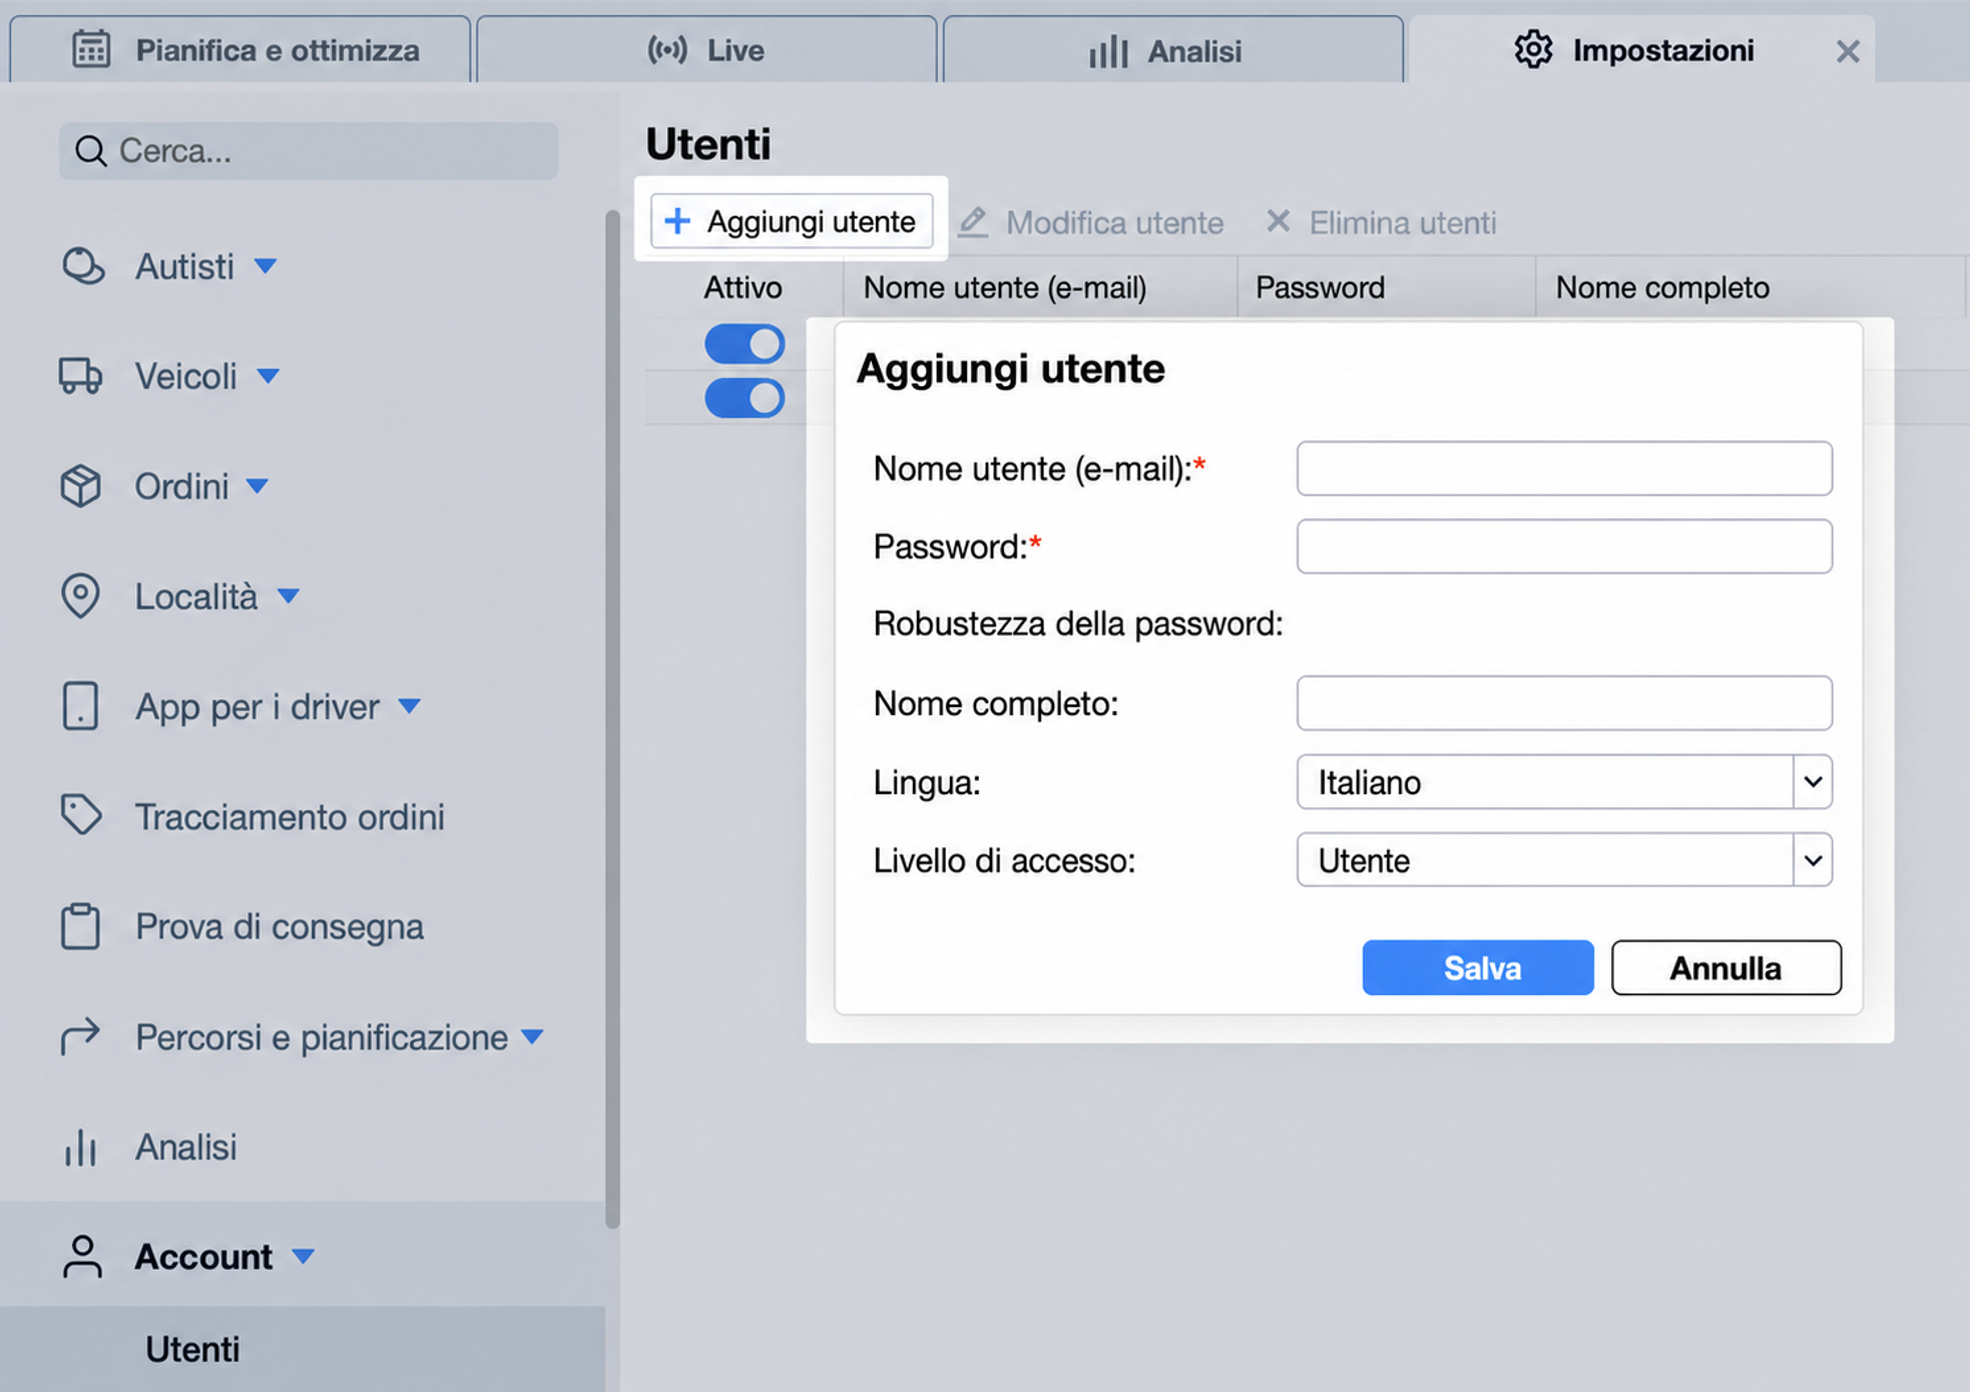The width and height of the screenshot is (1970, 1392).
Task: Click the tag icon beside Tracciamento ordini
Action: tap(80, 815)
